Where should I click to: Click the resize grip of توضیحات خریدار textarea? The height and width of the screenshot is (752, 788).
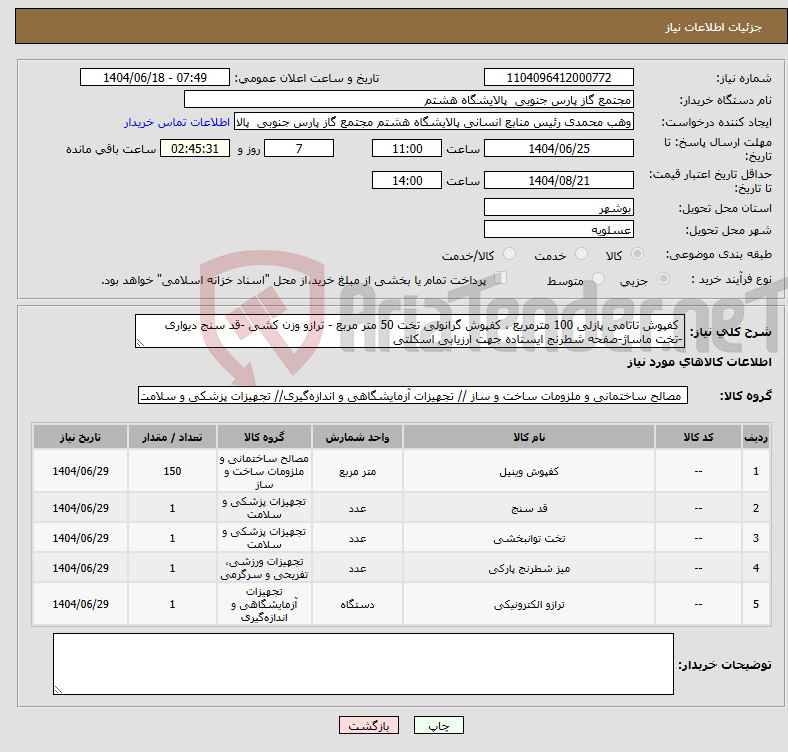click(58, 690)
